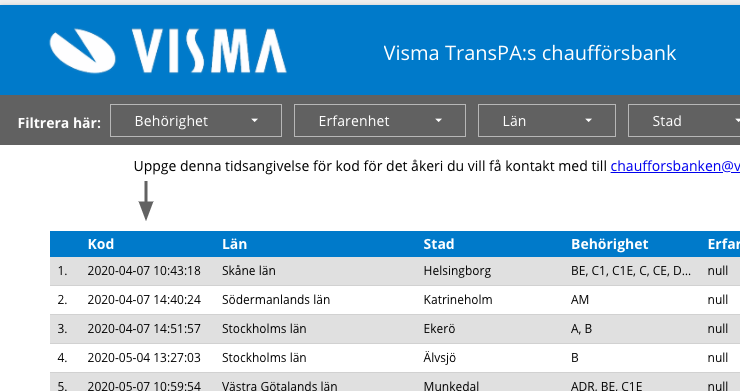Click the Stad column header
The width and height of the screenshot is (740, 391).
click(439, 244)
